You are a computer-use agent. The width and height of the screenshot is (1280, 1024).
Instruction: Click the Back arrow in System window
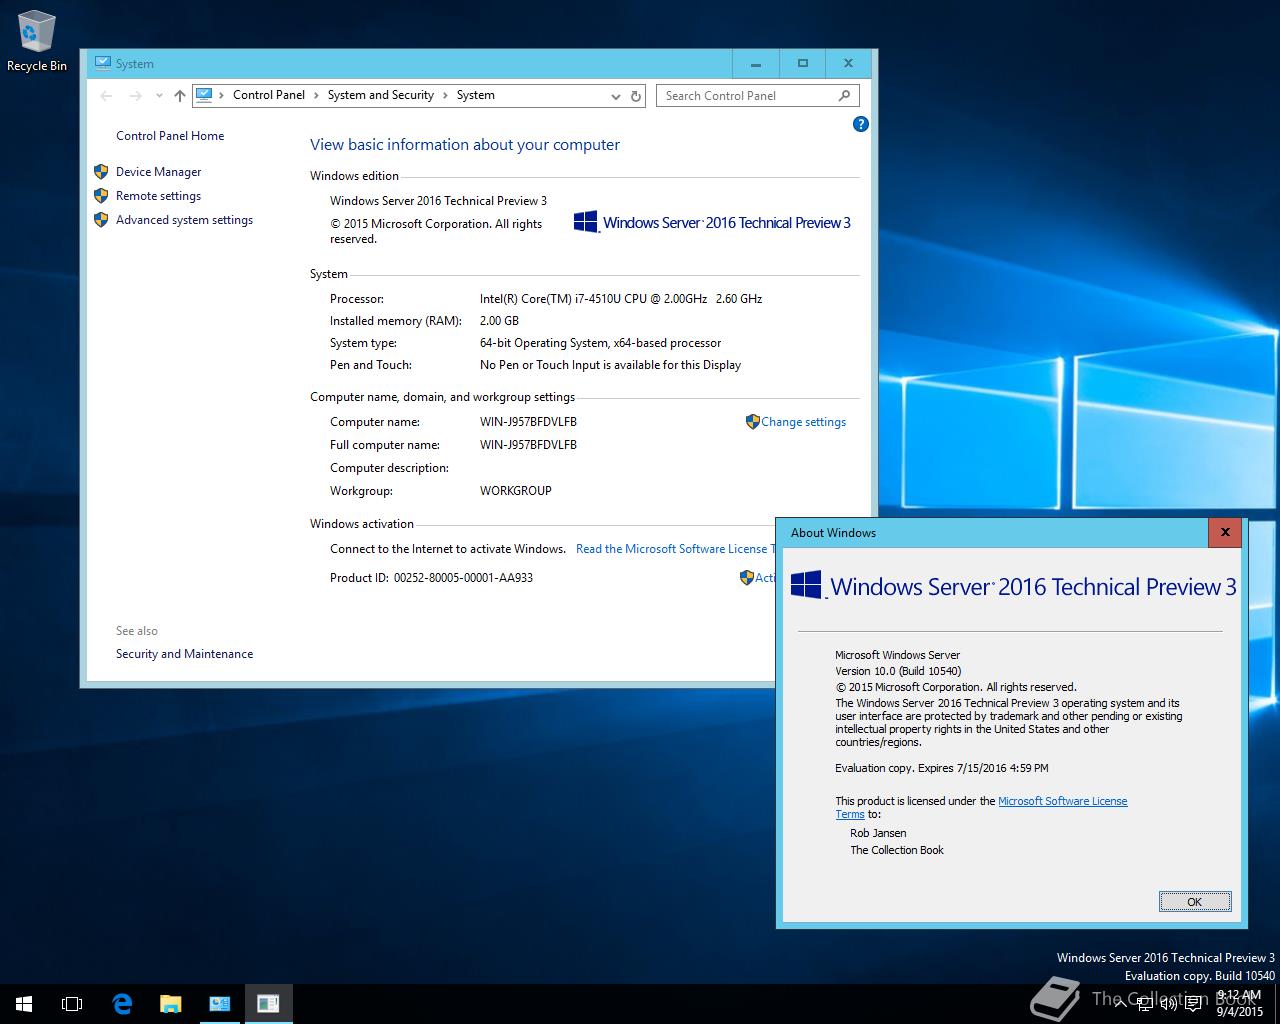pos(107,96)
